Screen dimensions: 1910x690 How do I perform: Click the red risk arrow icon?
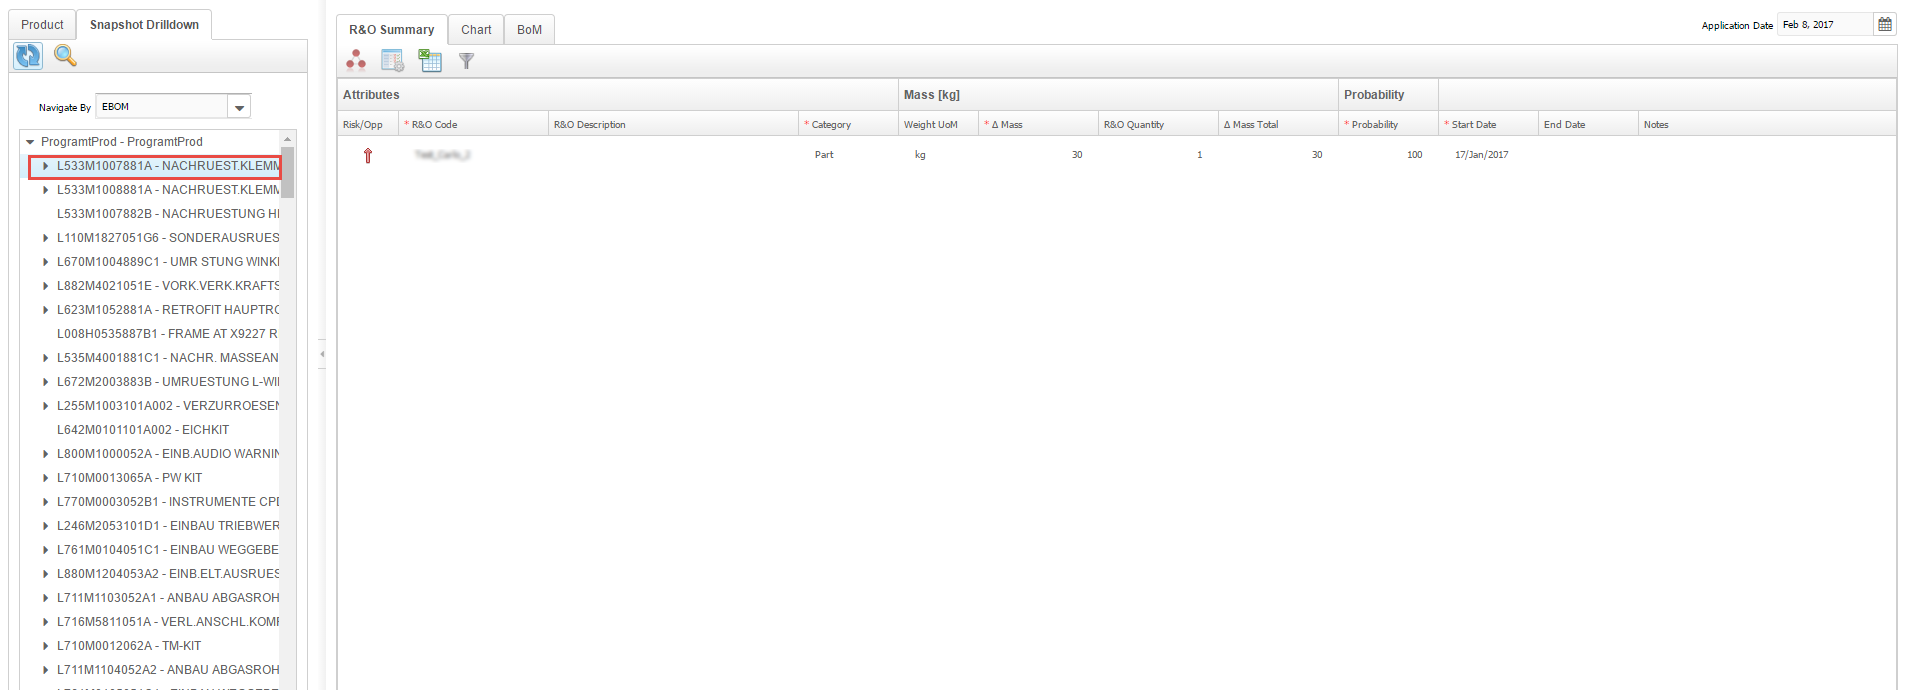(368, 155)
